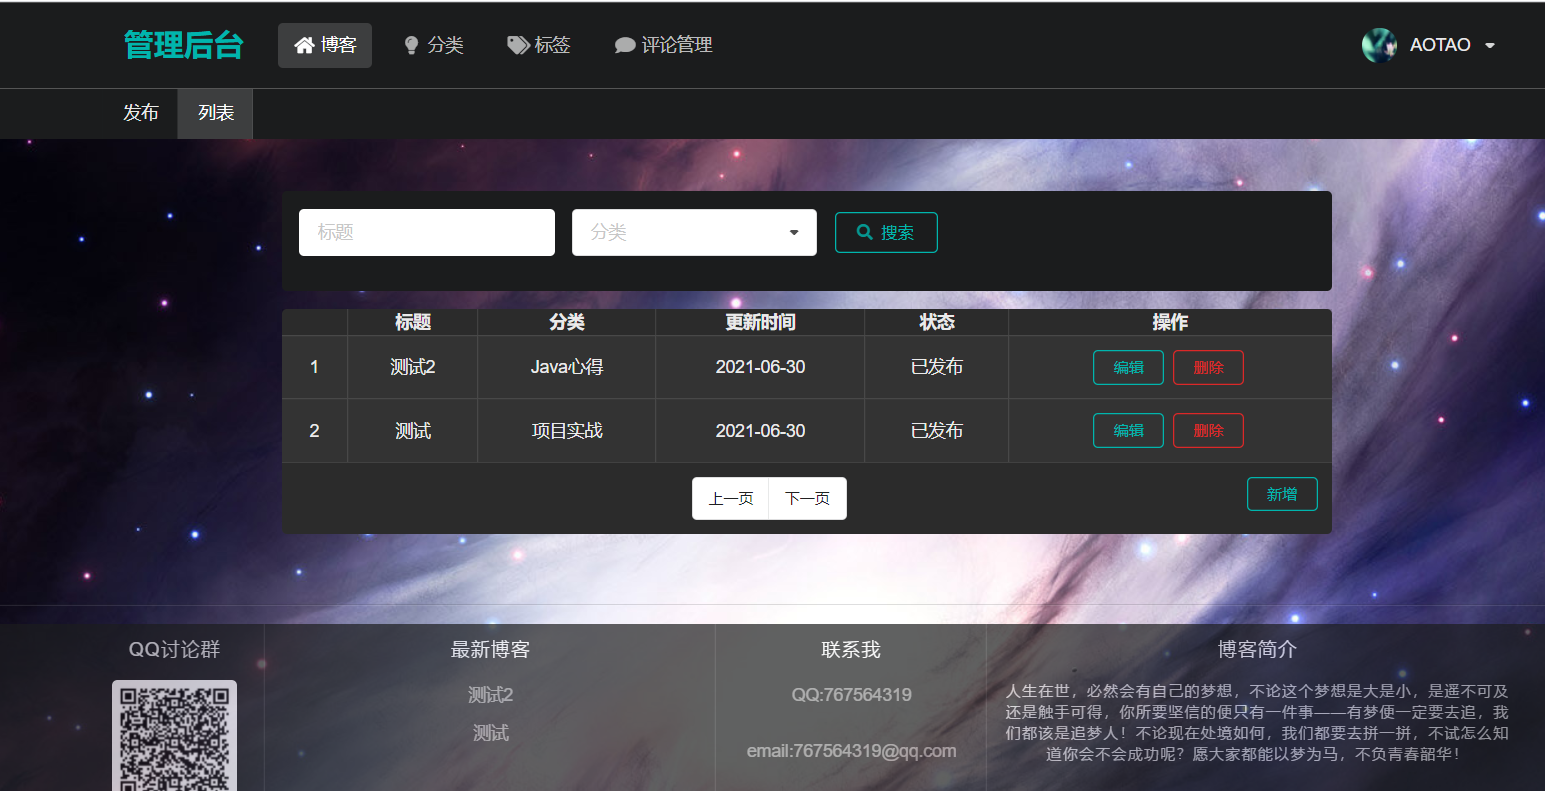
Task: Click the 人生在世 blog intro paragraph
Action: coord(1257,722)
